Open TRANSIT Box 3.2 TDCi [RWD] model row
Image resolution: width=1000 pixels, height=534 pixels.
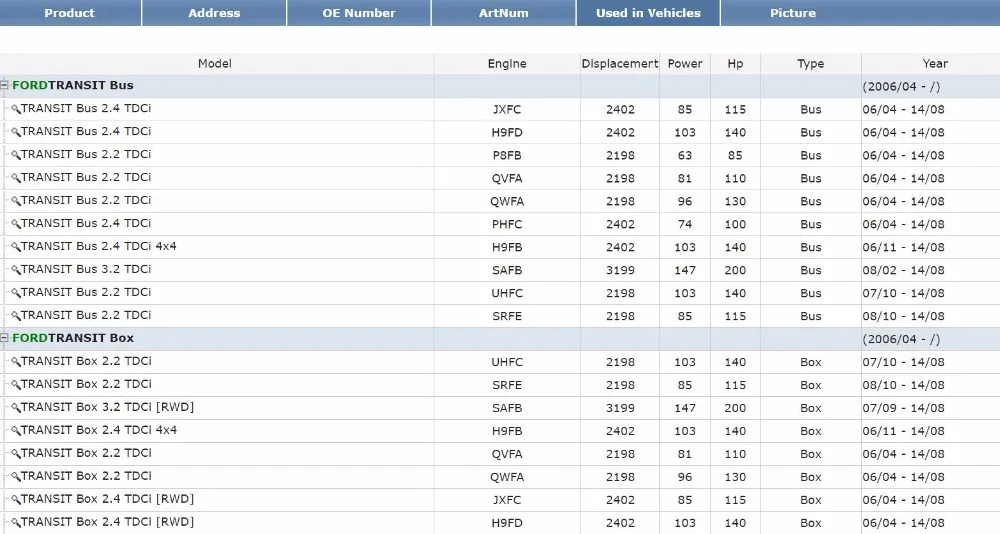[x=108, y=407]
